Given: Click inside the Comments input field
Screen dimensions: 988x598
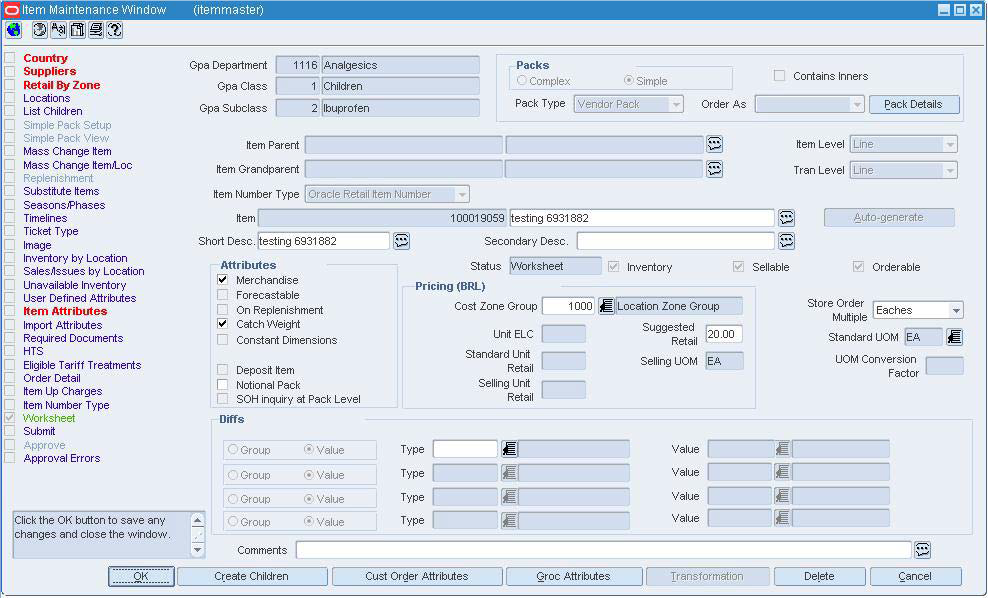Looking at the screenshot, I should (x=600, y=549).
